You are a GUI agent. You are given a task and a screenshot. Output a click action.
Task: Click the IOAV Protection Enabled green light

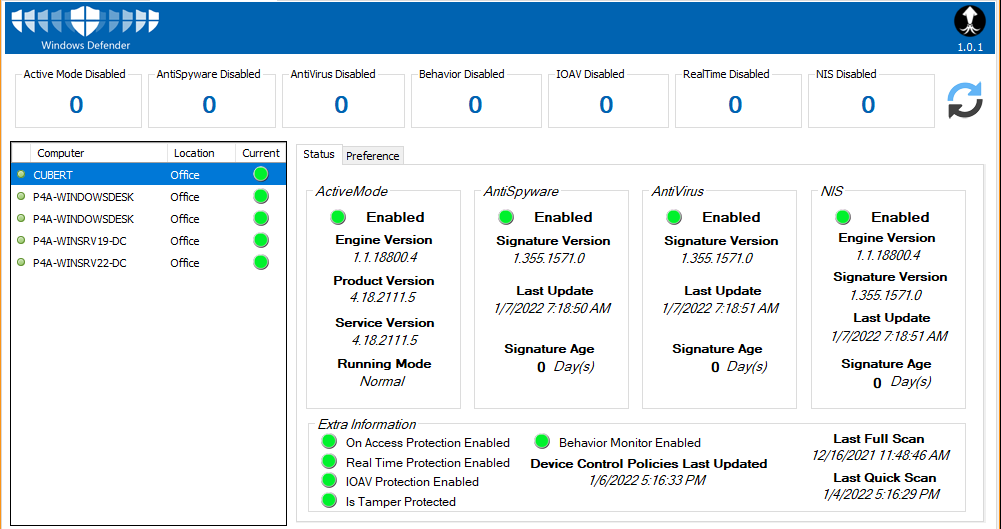329,481
